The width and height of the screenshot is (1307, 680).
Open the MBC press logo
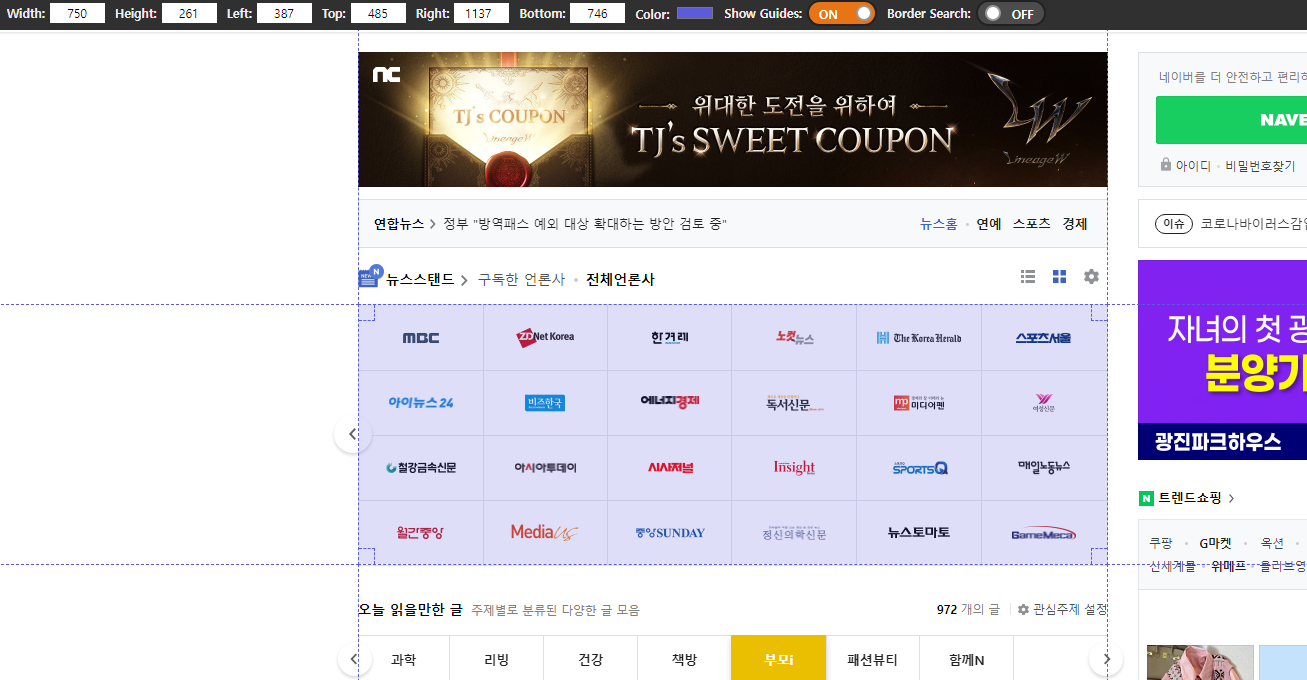[421, 338]
